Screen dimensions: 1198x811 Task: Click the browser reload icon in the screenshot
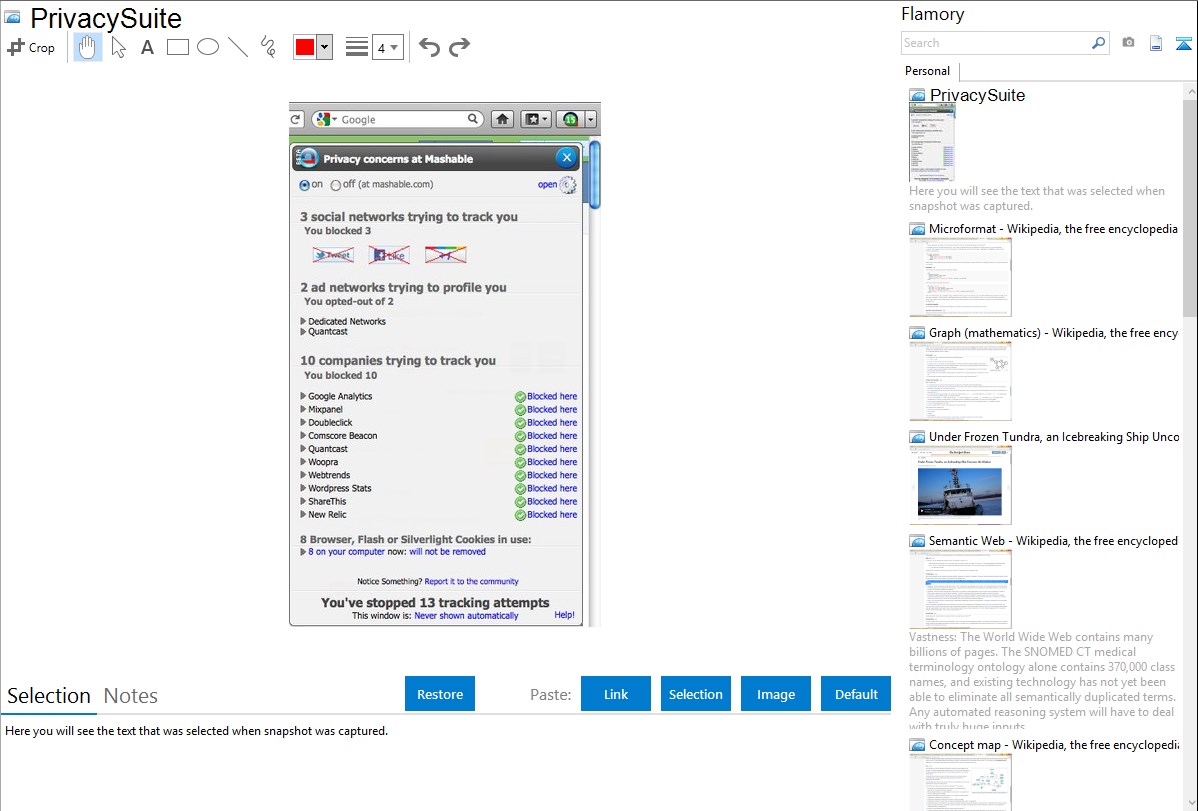296,119
